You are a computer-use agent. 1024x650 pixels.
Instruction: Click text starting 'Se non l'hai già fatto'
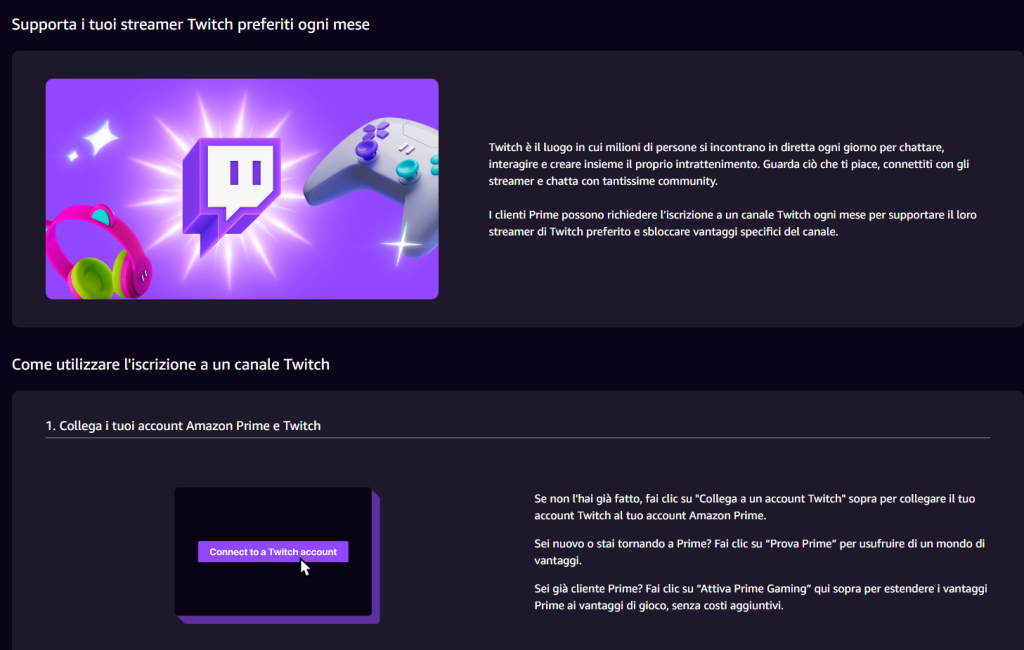pos(754,507)
